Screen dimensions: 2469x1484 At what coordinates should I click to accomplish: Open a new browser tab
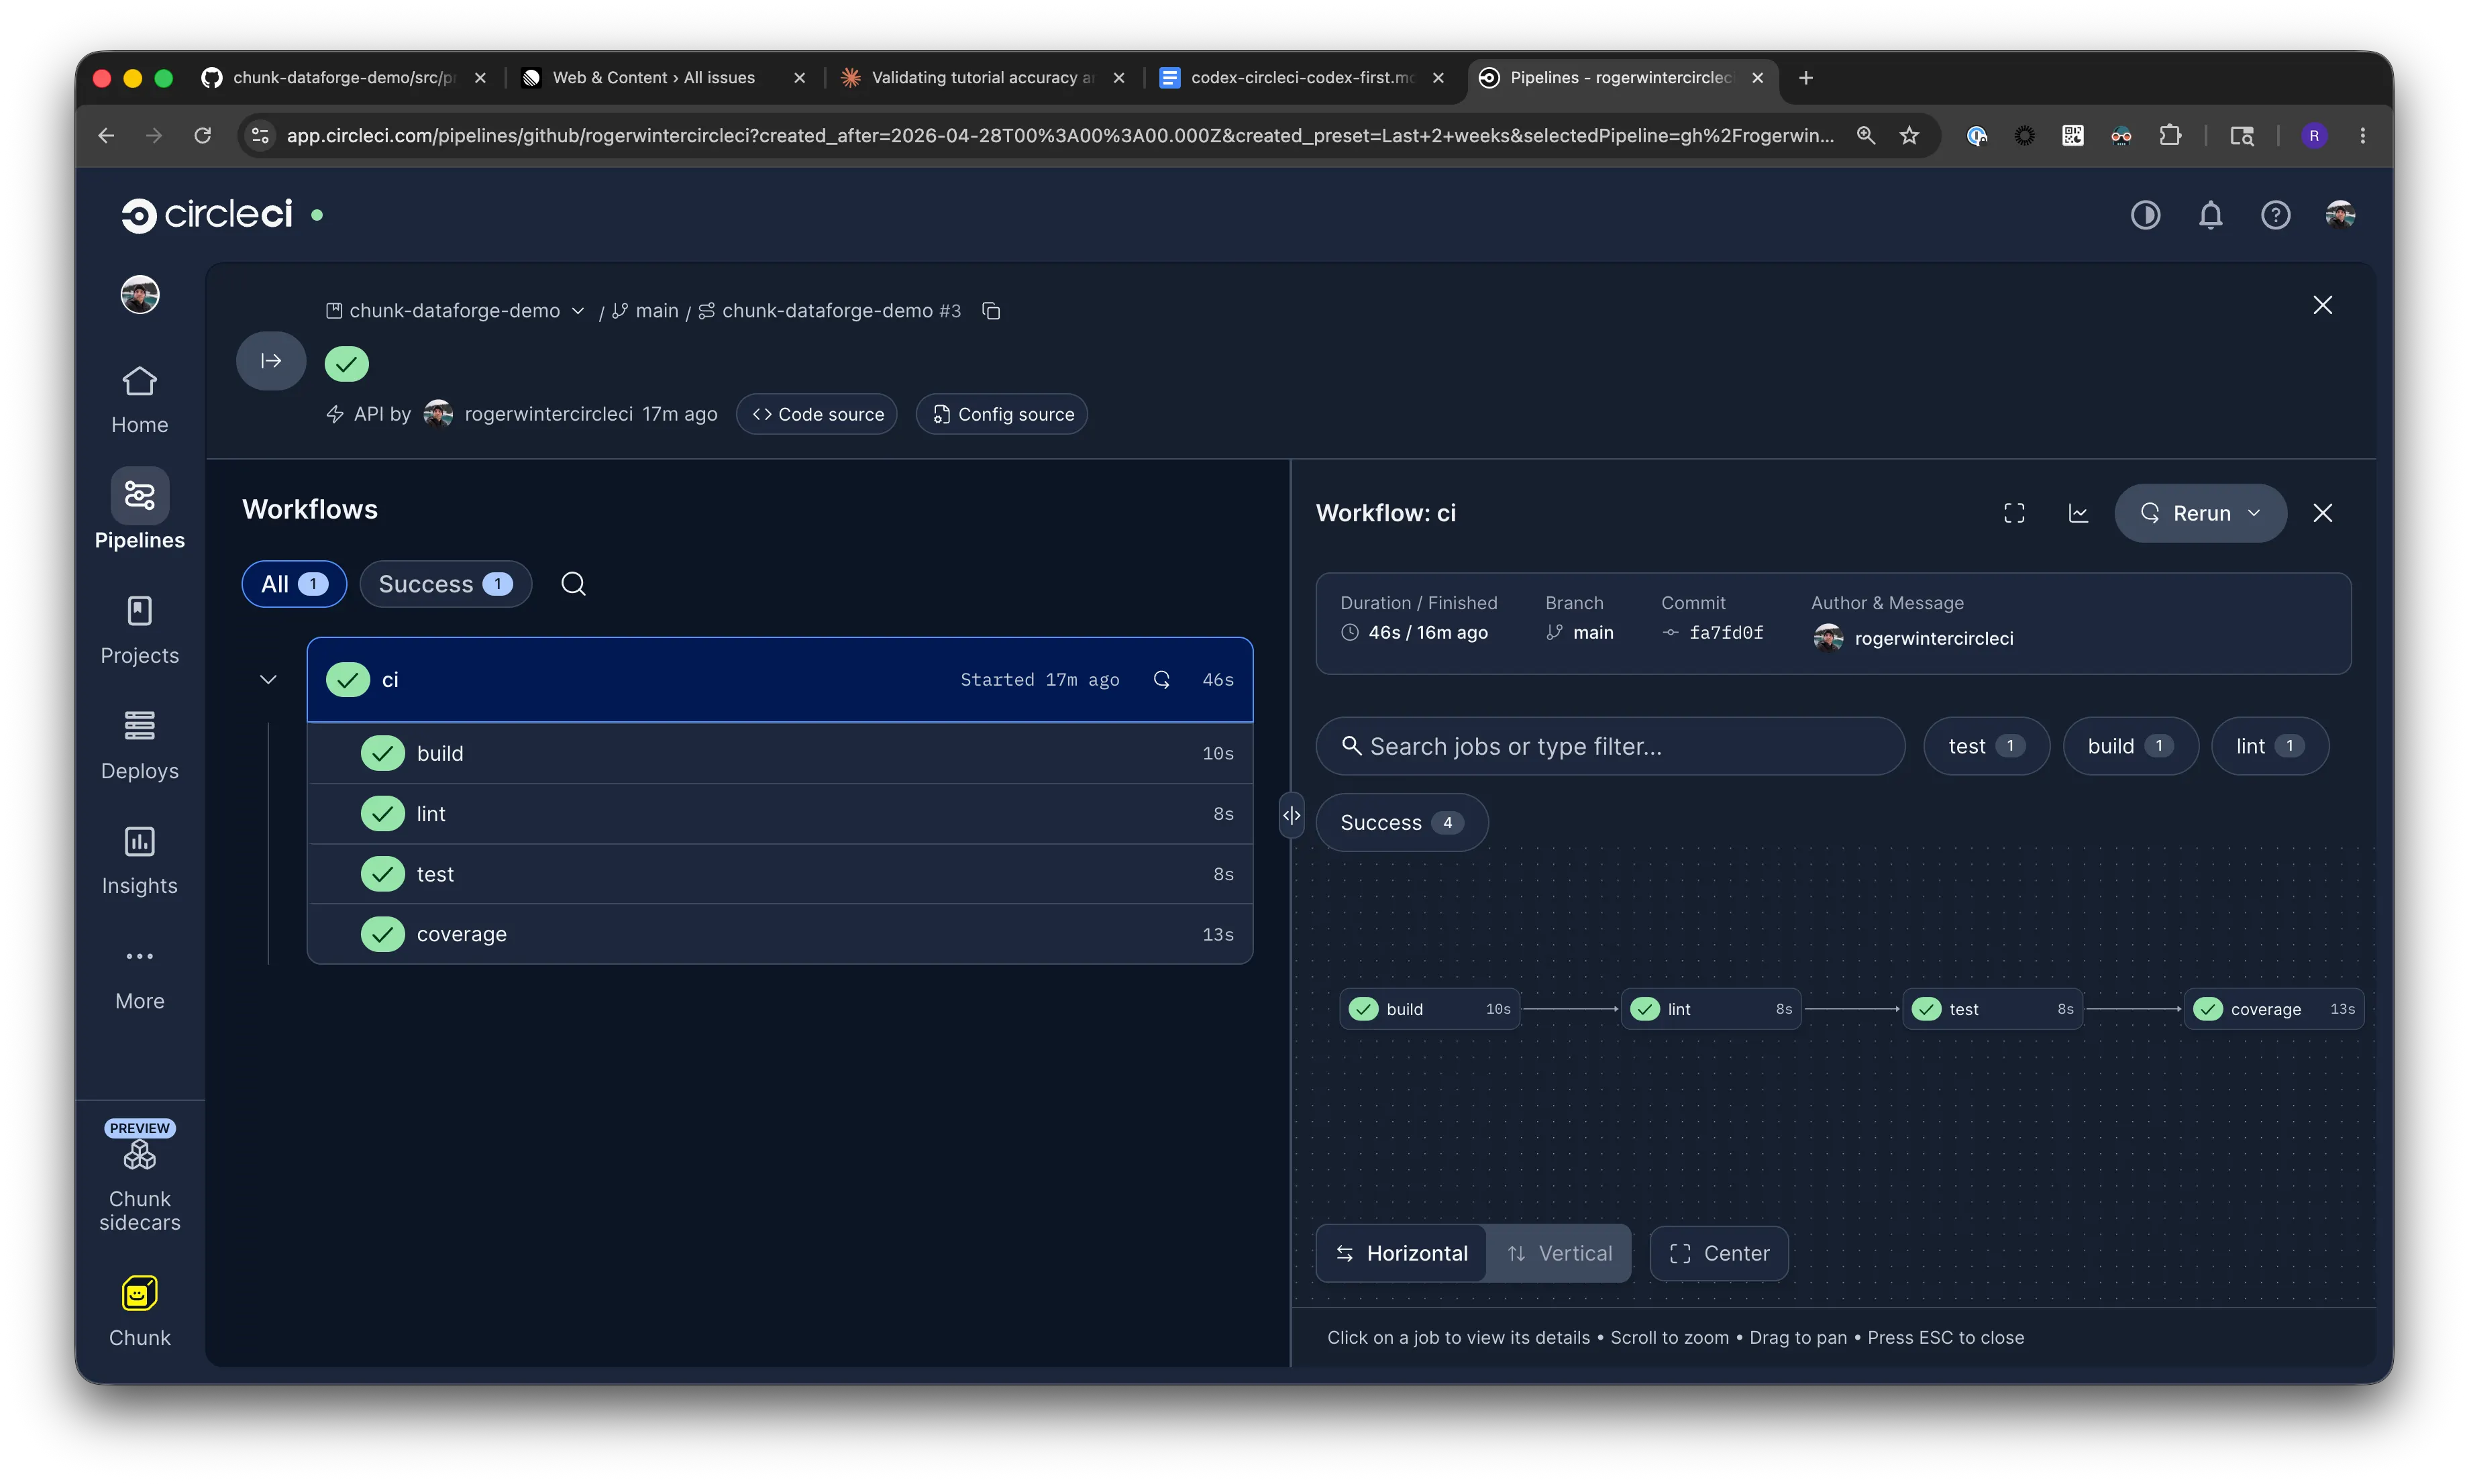(x=1806, y=78)
